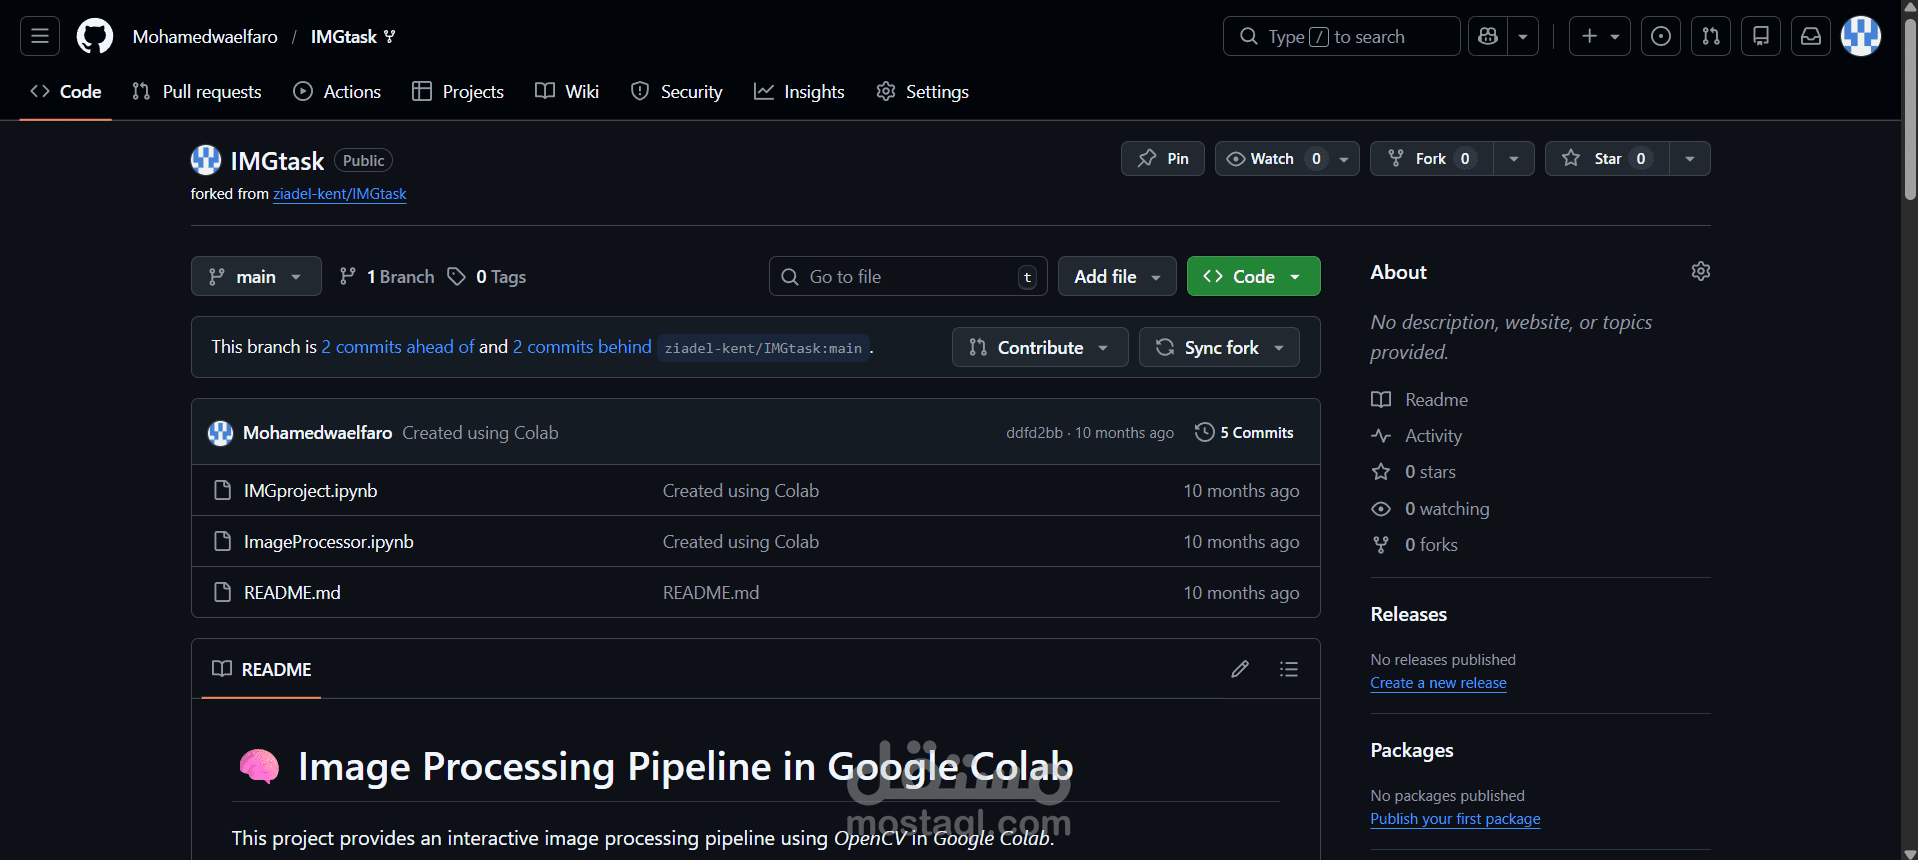This screenshot has width=1918, height=860.
Task: Open the README outline list icon
Action: point(1289,669)
